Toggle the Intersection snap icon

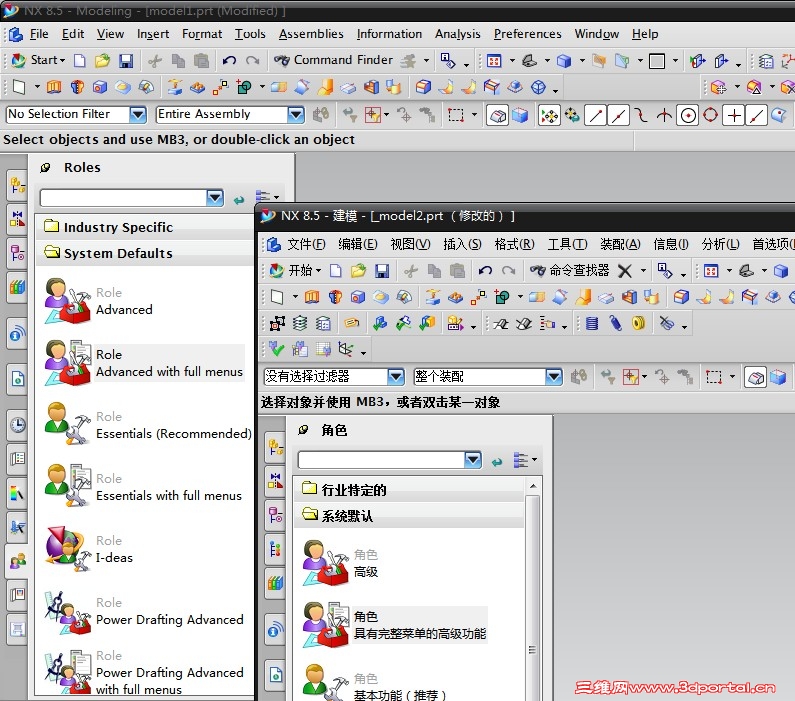click(x=665, y=116)
